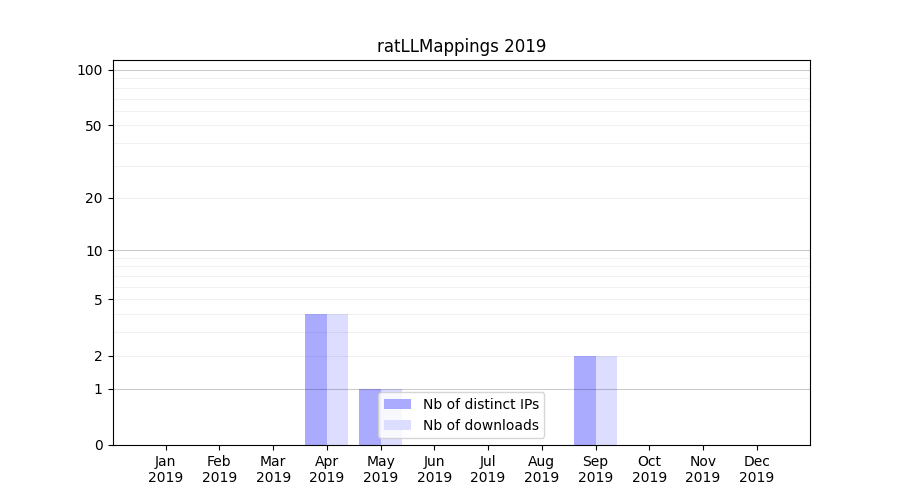This screenshot has width=900, height=500.
Task: Select the 'Nb of downloads' legend label
Action: pos(480,425)
